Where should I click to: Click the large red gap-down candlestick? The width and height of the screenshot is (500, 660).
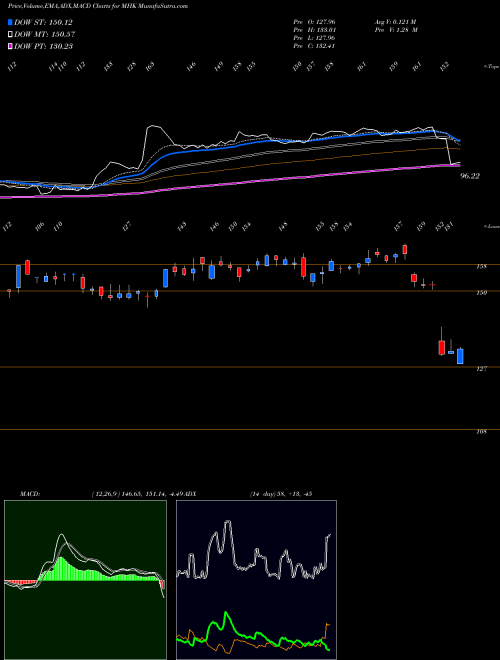point(441,348)
